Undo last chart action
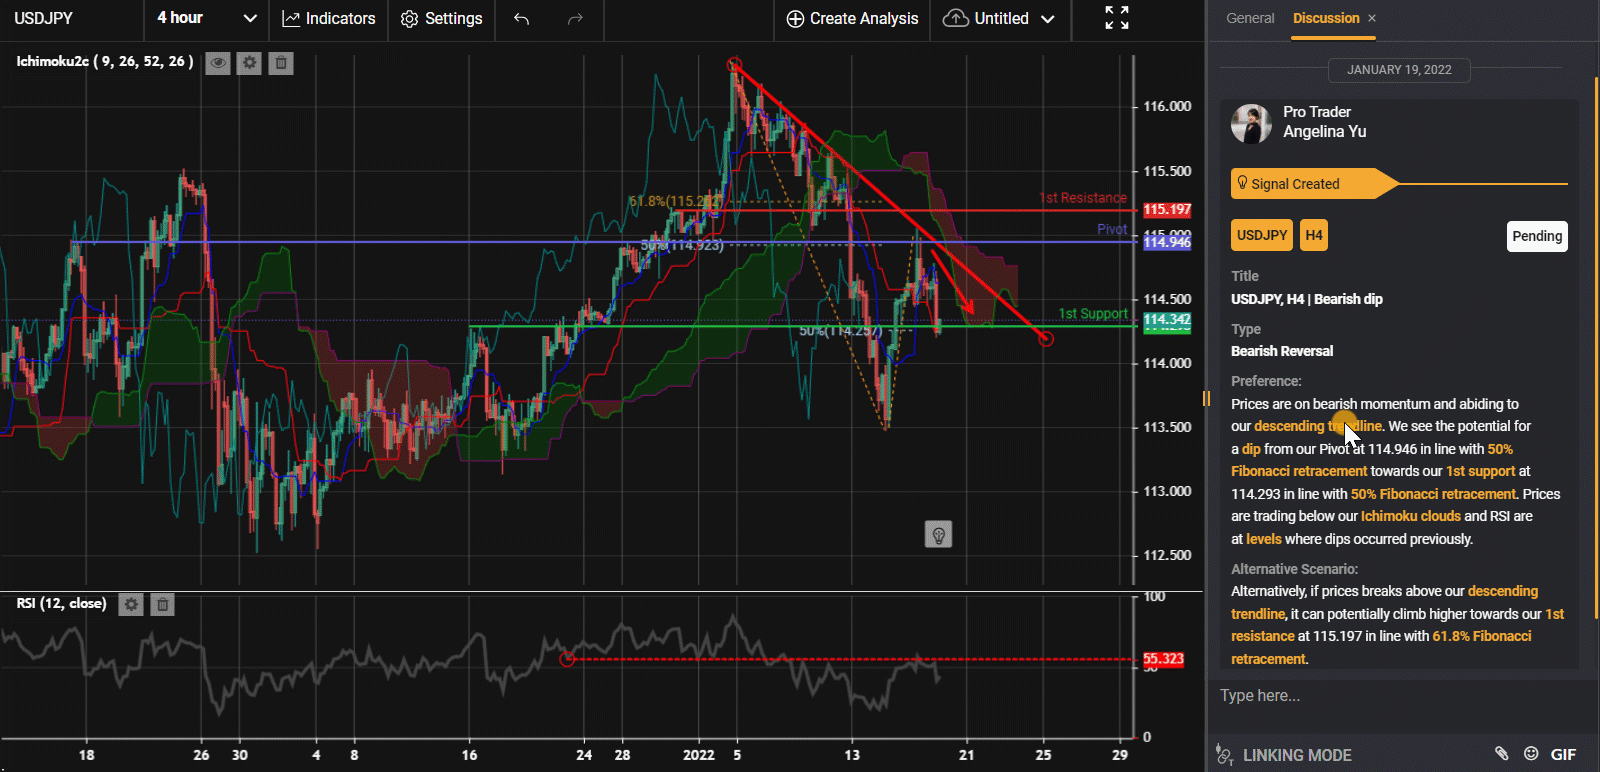1600x772 pixels. (521, 18)
